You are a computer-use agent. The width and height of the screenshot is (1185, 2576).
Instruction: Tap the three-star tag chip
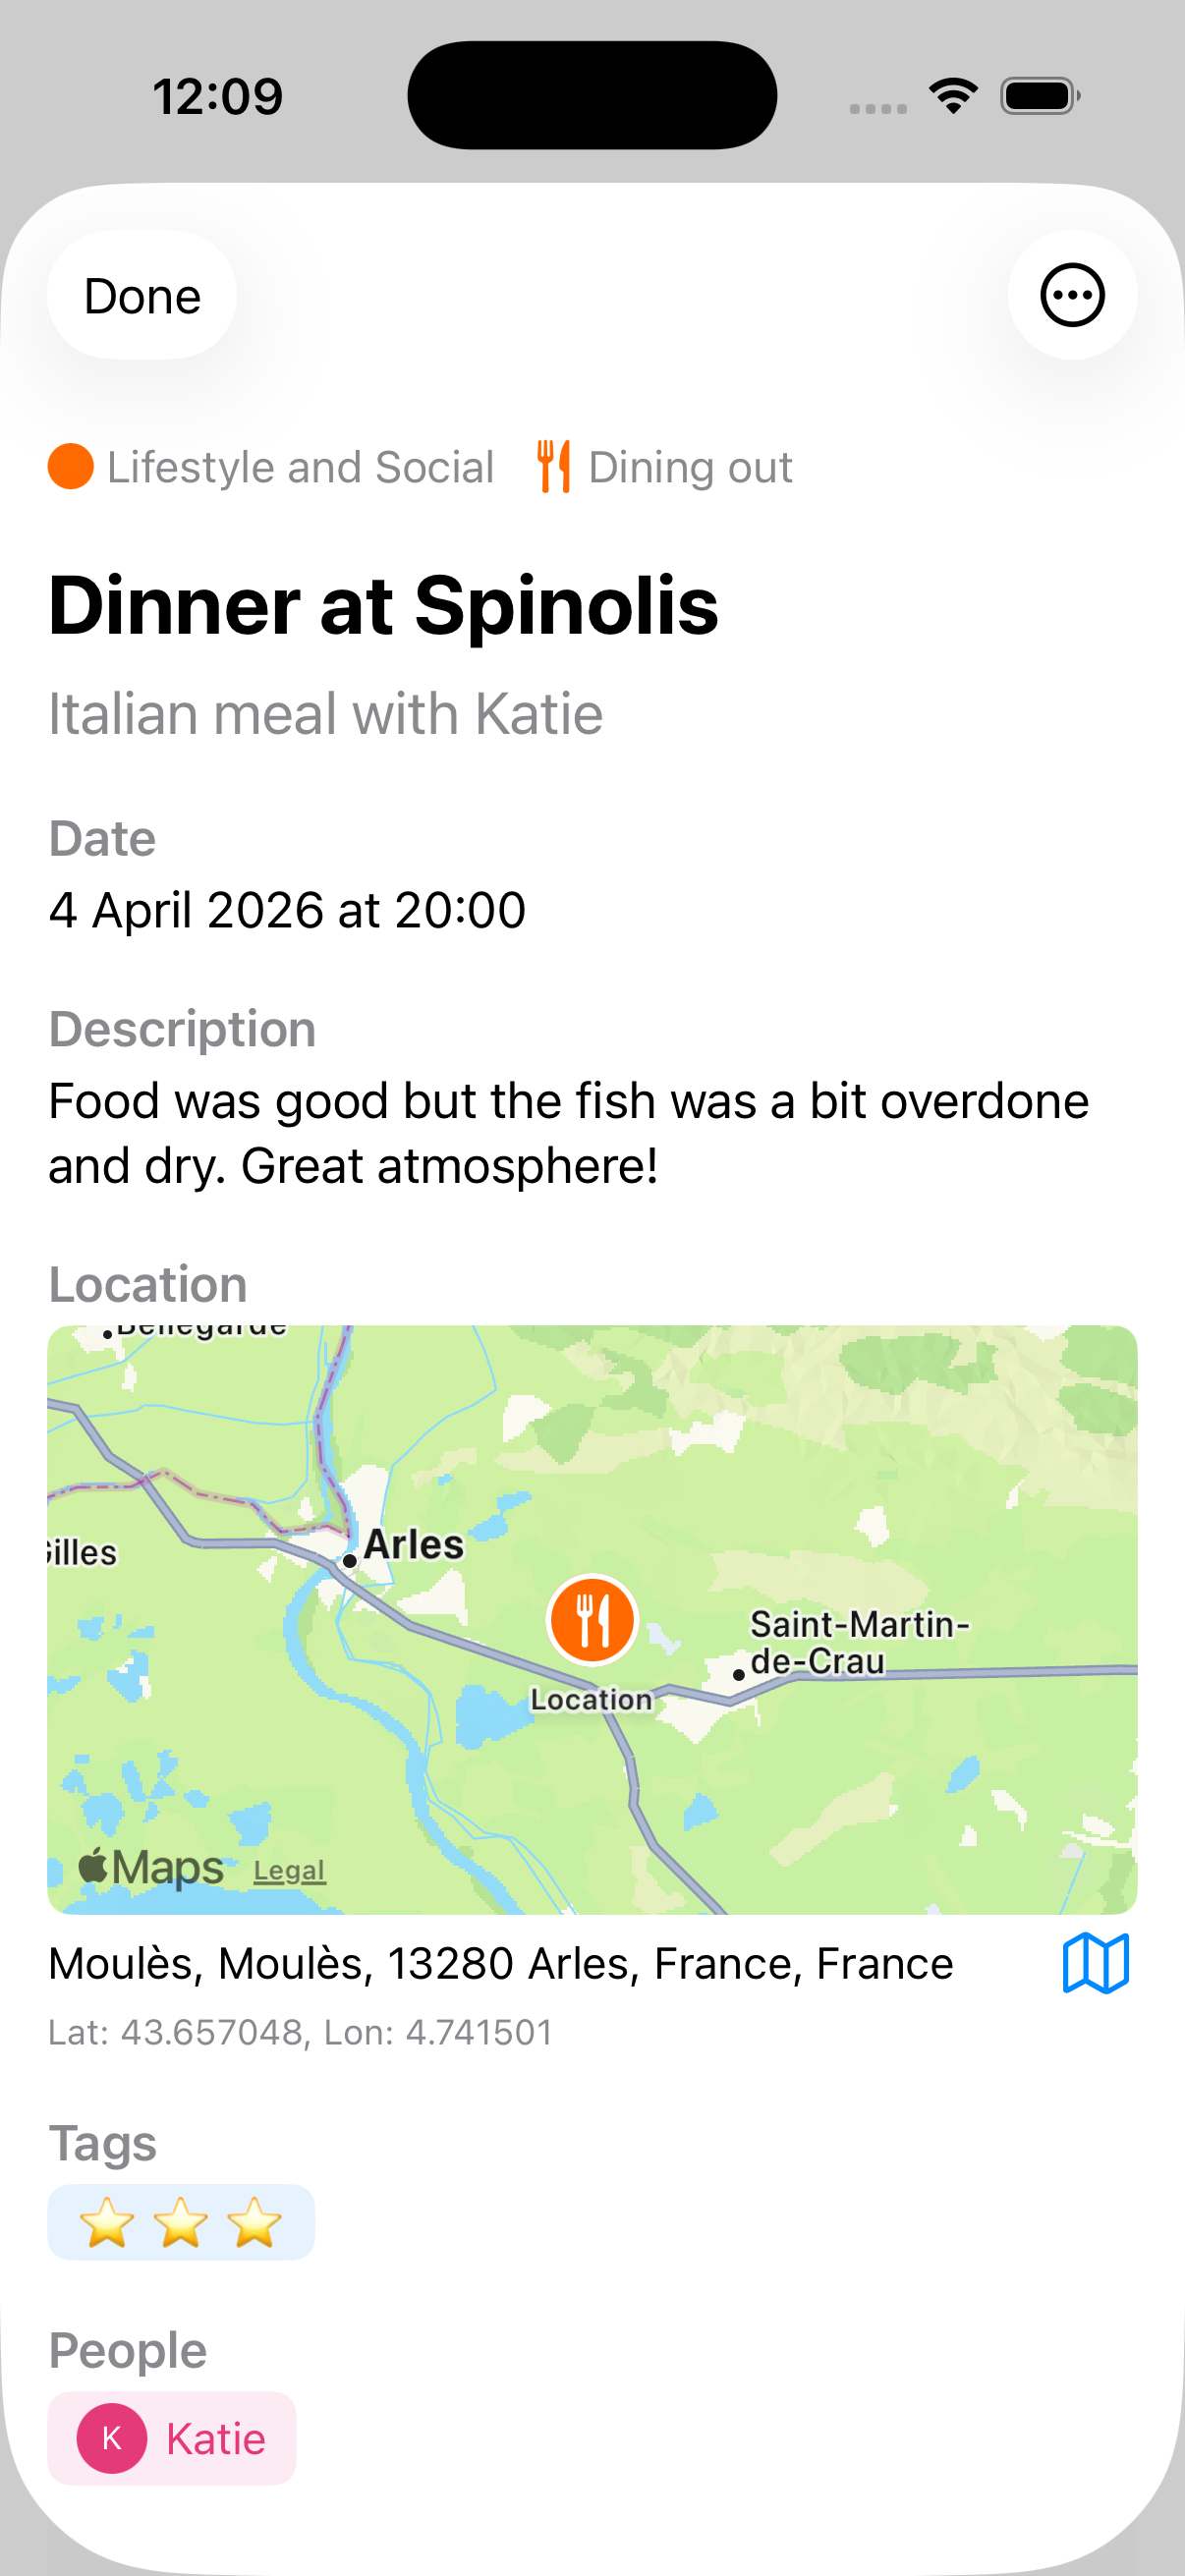pyautogui.click(x=181, y=2222)
